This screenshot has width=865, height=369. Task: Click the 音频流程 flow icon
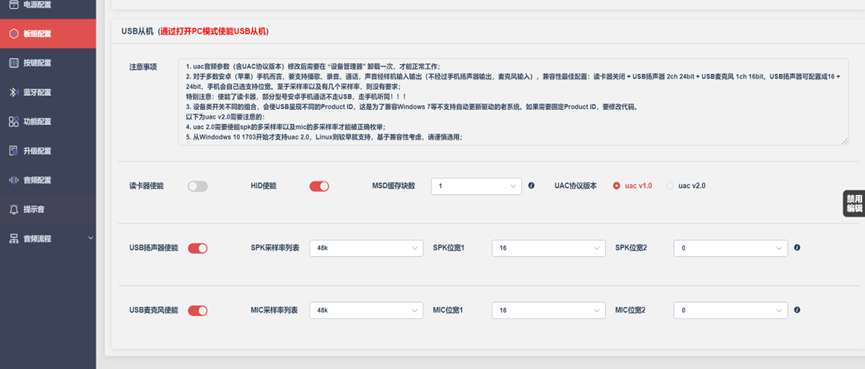tap(14, 238)
